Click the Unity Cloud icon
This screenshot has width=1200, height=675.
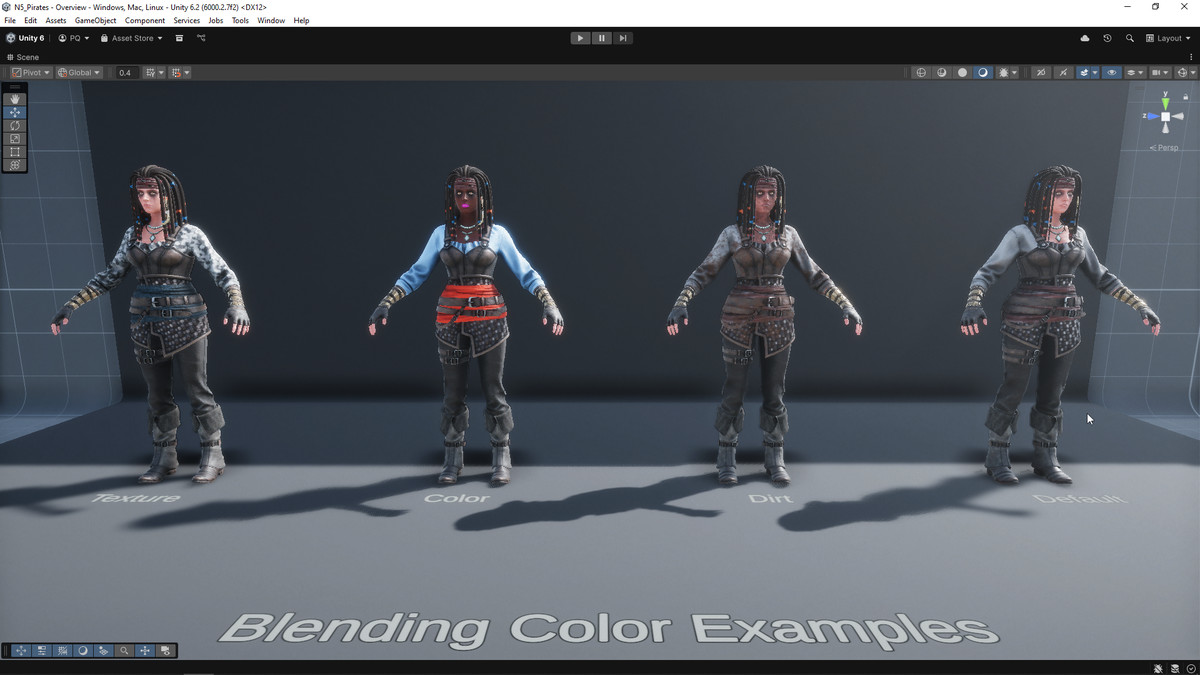click(x=1085, y=38)
